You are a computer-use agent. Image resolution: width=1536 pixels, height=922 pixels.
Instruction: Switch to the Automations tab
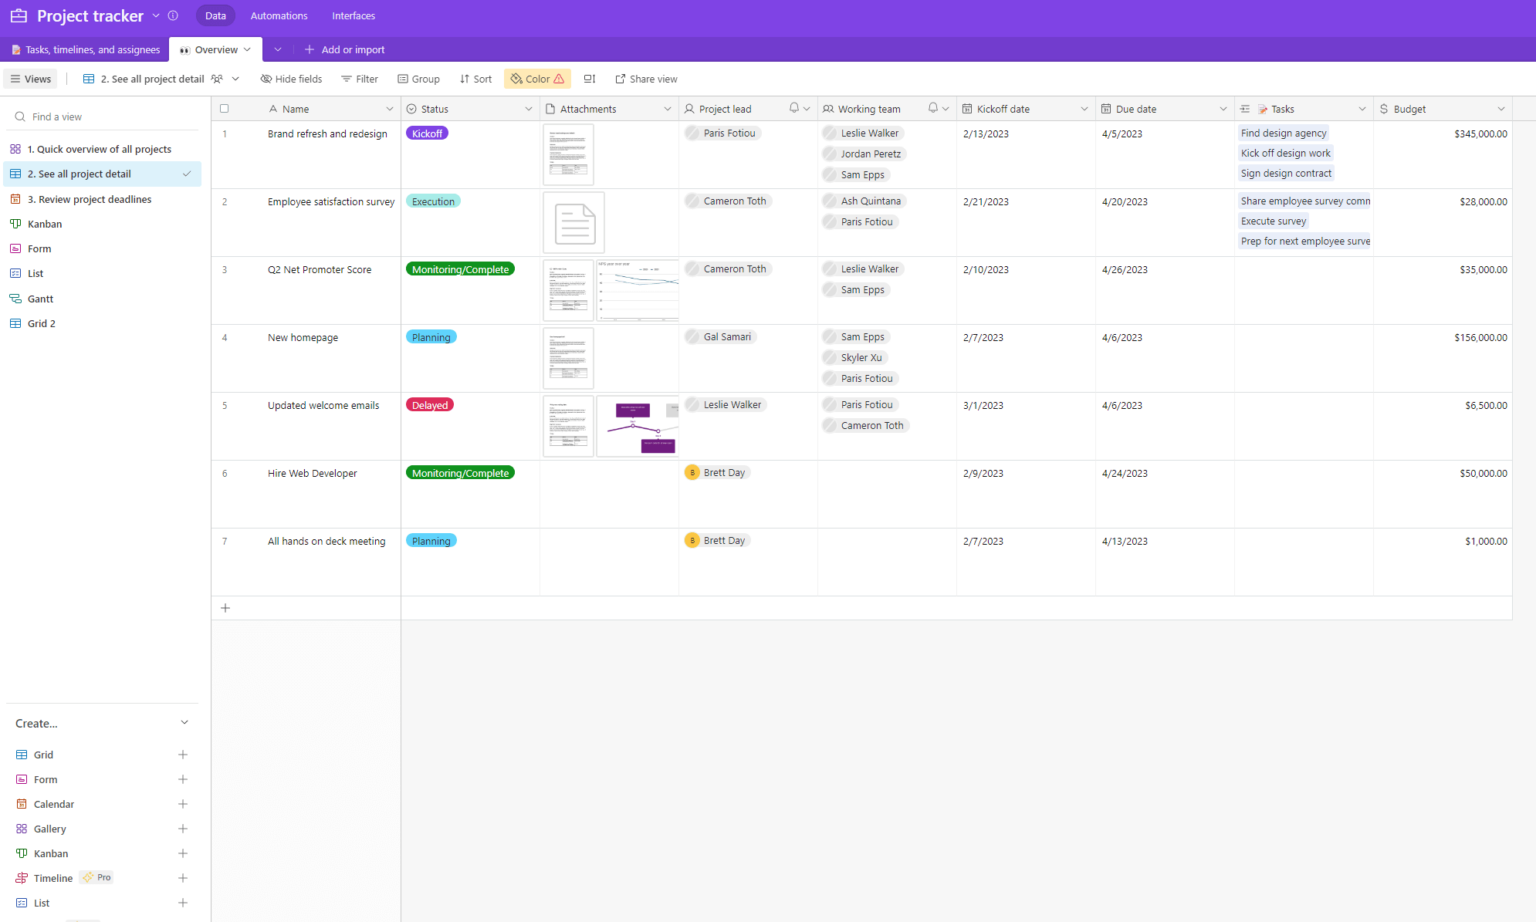278,15
